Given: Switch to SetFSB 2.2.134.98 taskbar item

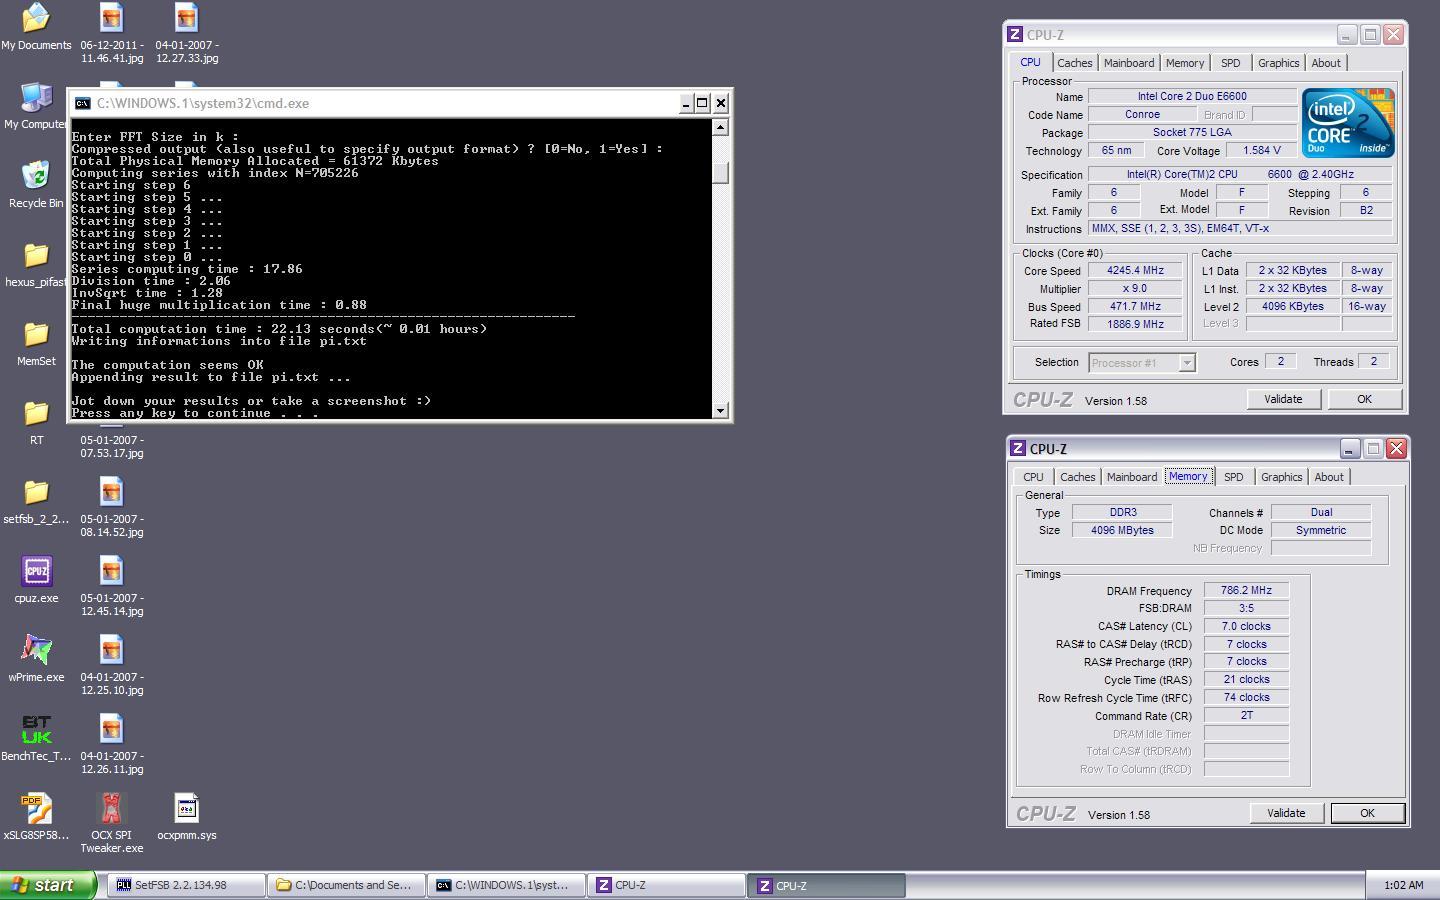Looking at the screenshot, I should 186,885.
